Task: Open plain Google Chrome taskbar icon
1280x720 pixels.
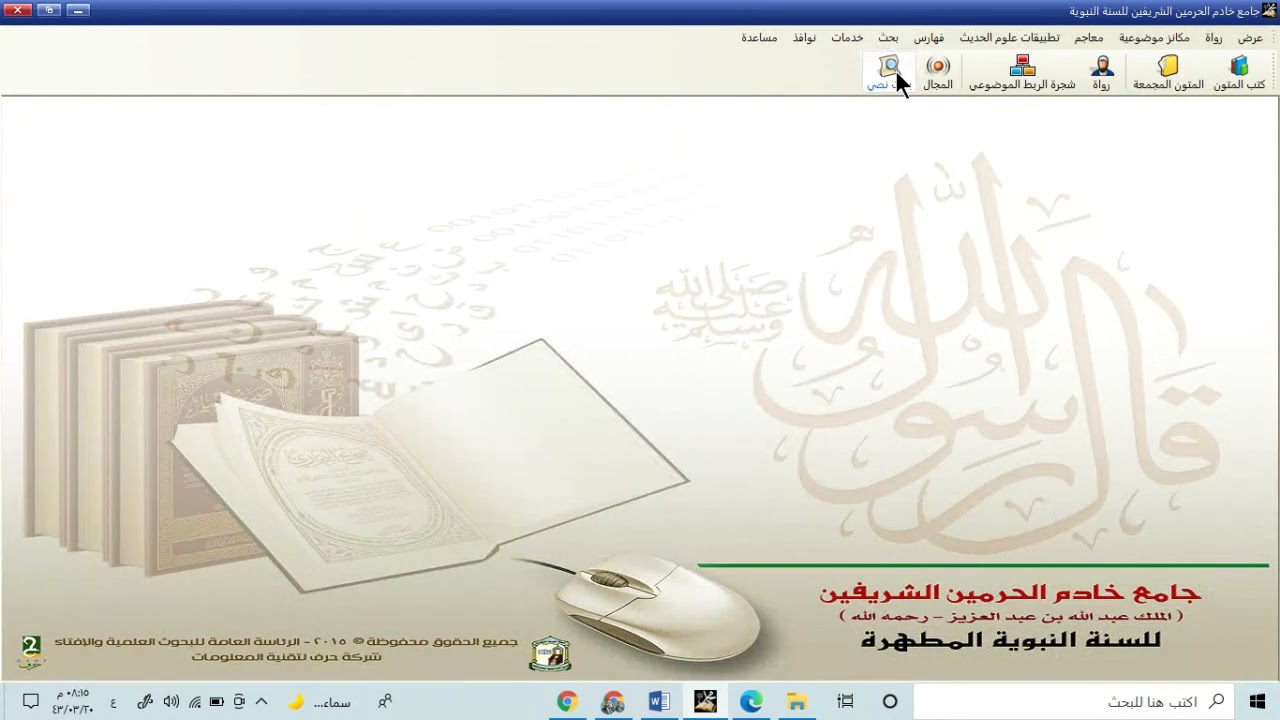Action: [x=567, y=701]
